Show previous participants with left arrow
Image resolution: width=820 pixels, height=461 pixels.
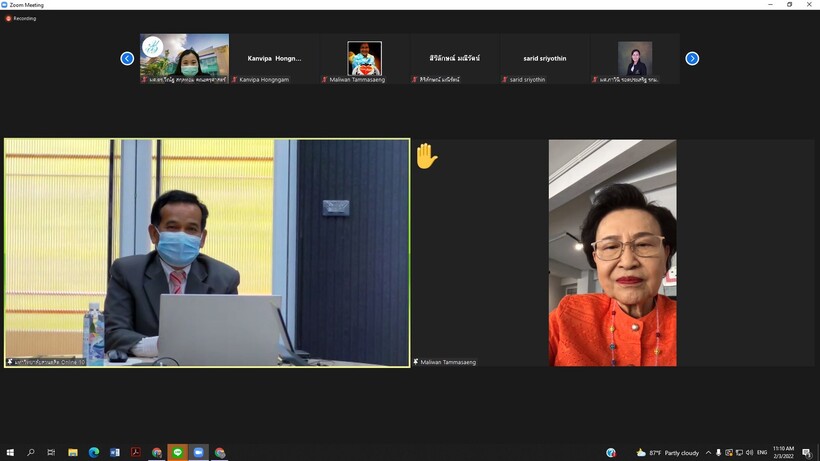click(127, 58)
